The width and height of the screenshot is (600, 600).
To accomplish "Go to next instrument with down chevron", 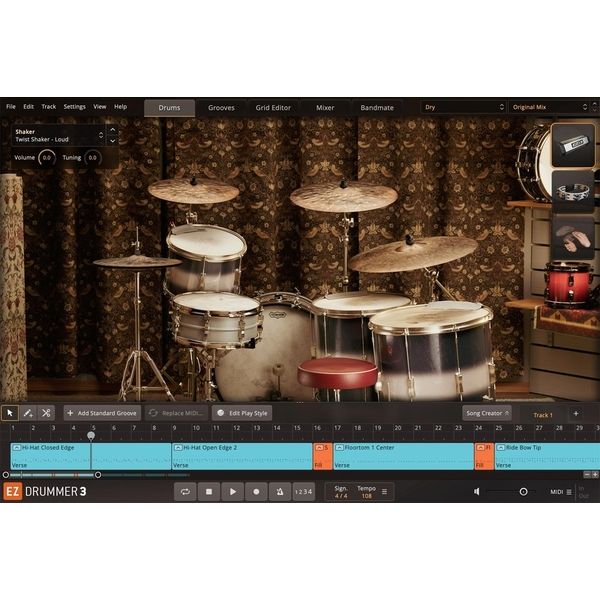I will pos(112,140).
